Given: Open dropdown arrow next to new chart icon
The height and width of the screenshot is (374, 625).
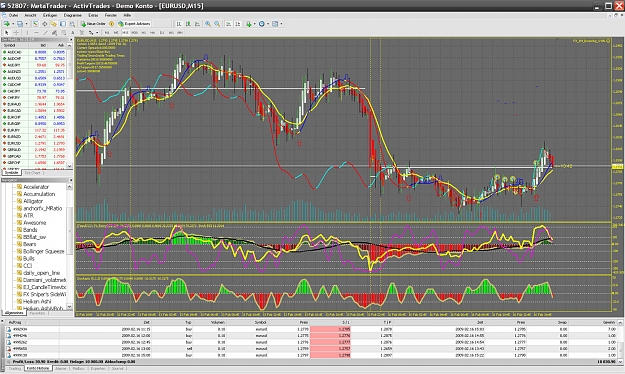Looking at the screenshot, I should coord(13,24).
